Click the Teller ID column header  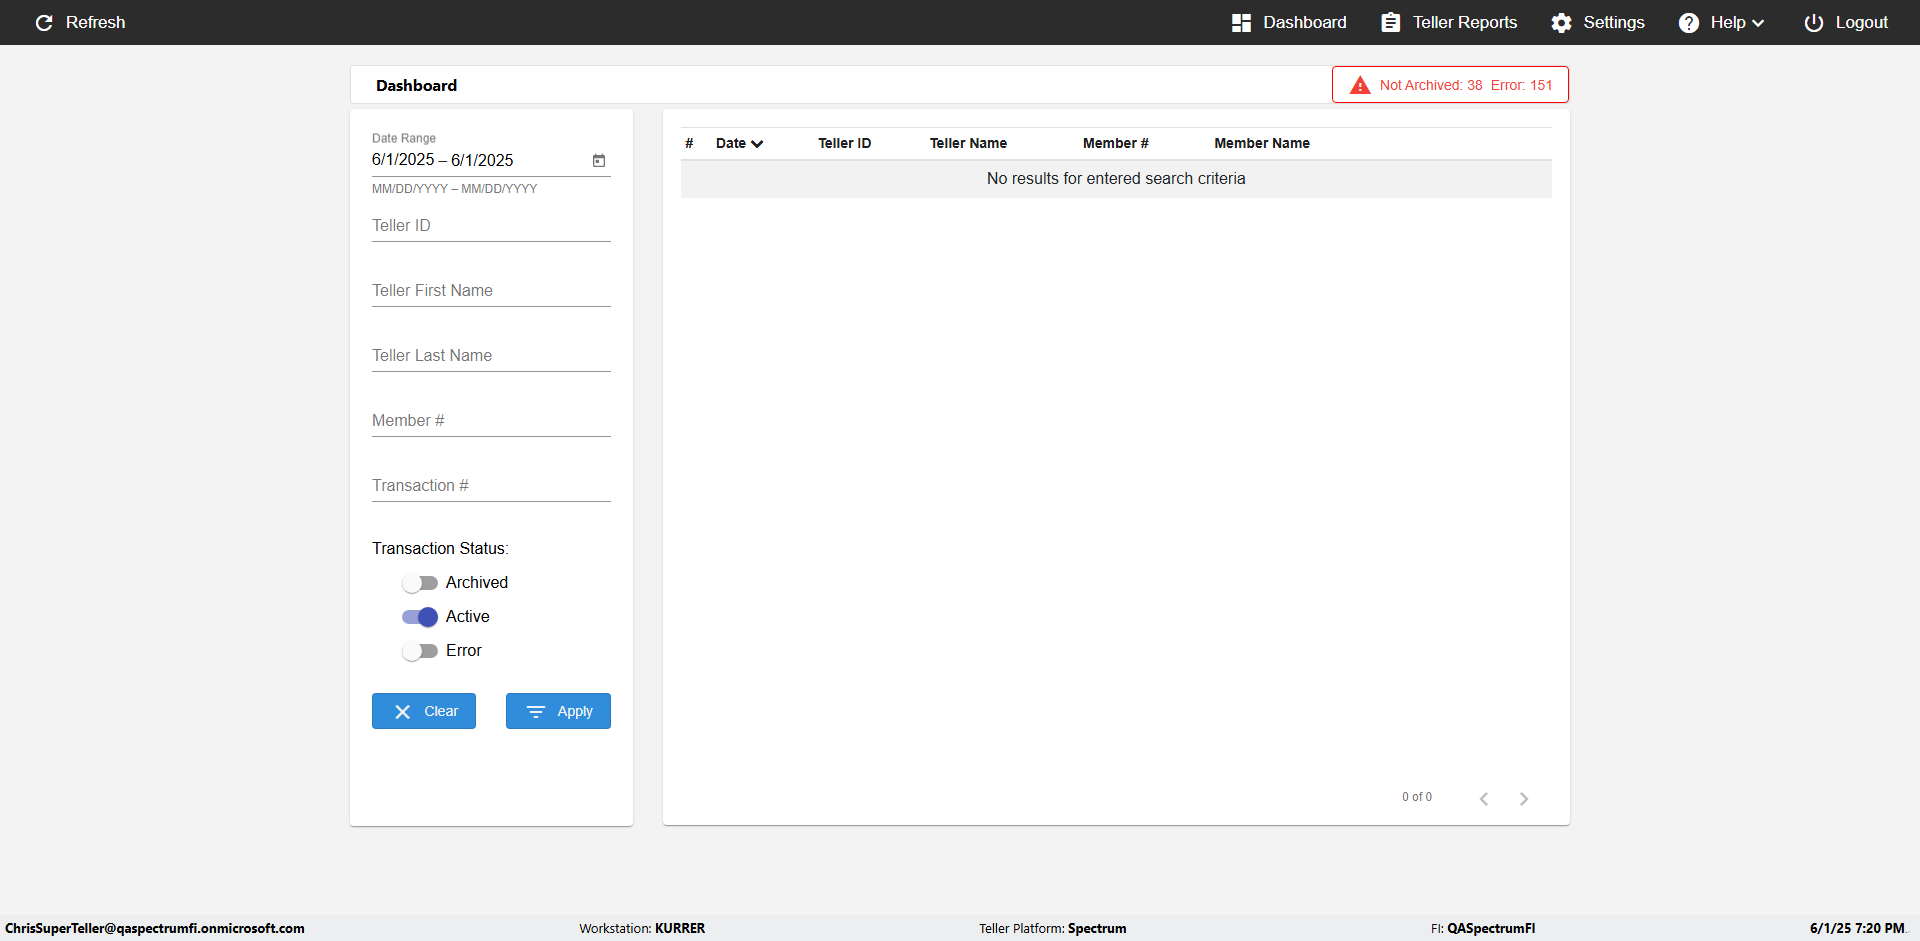[844, 143]
